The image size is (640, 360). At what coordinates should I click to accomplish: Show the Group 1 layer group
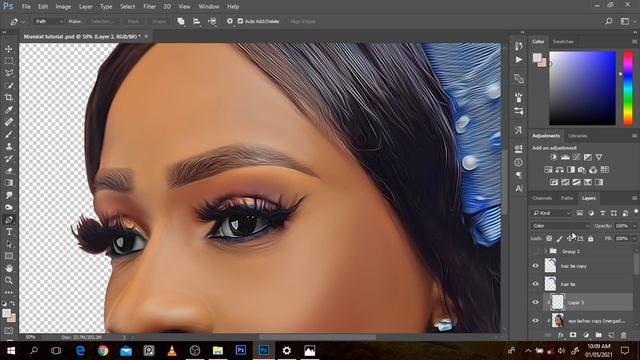(536, 251)
